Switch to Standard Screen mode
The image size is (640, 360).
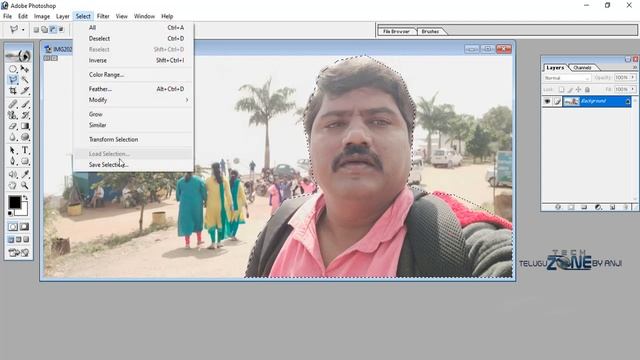(x=11, y=240)
